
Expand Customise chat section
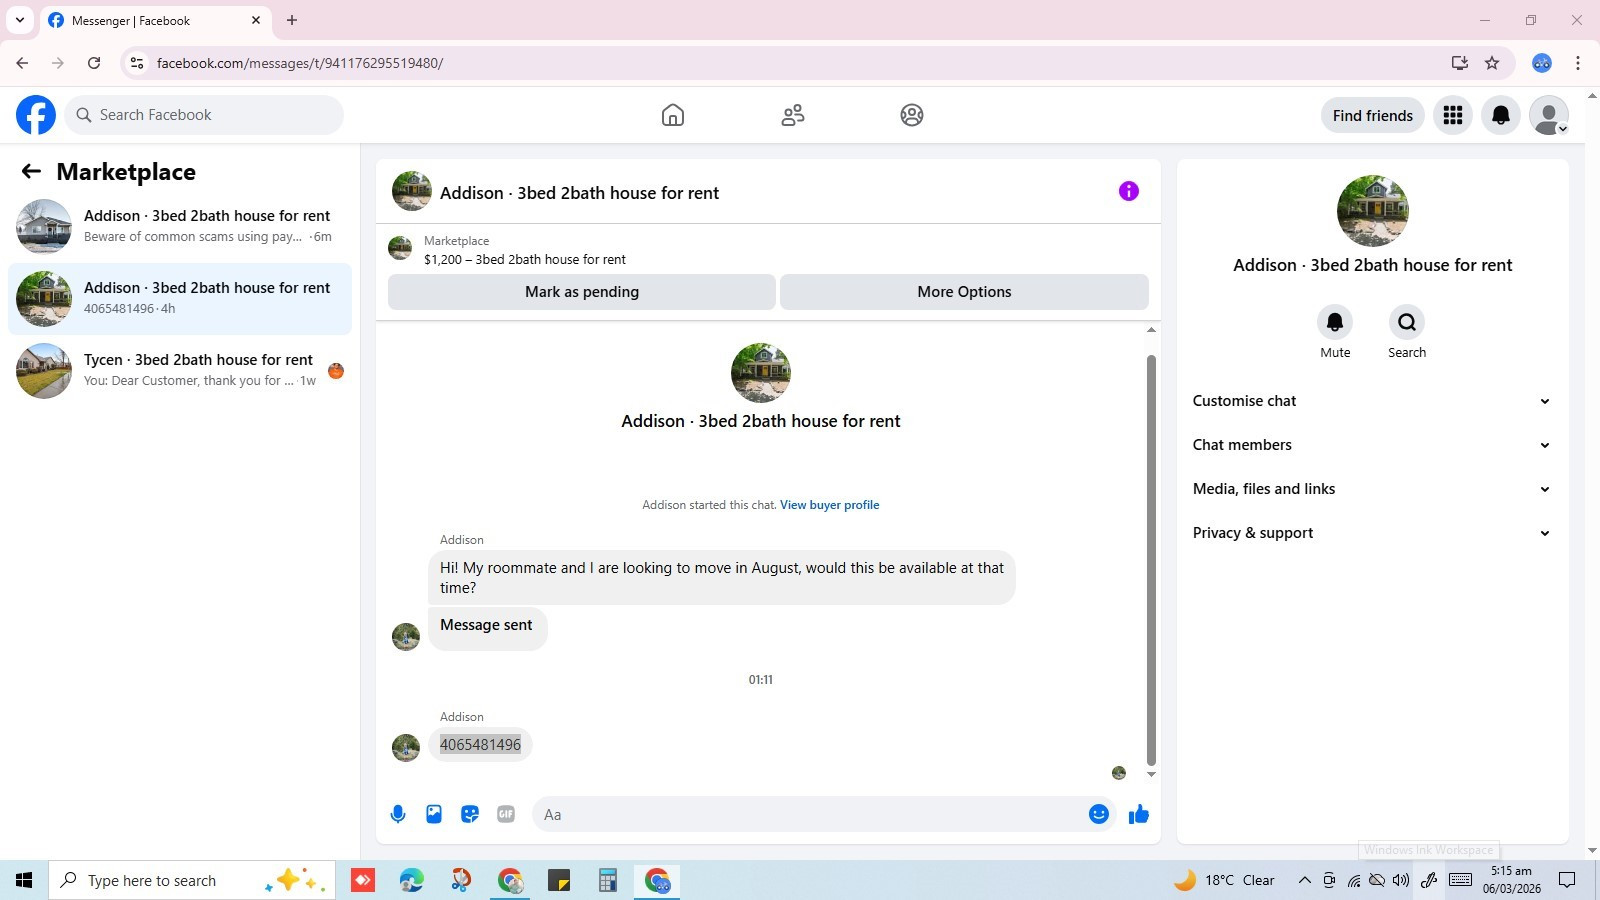1372,401
